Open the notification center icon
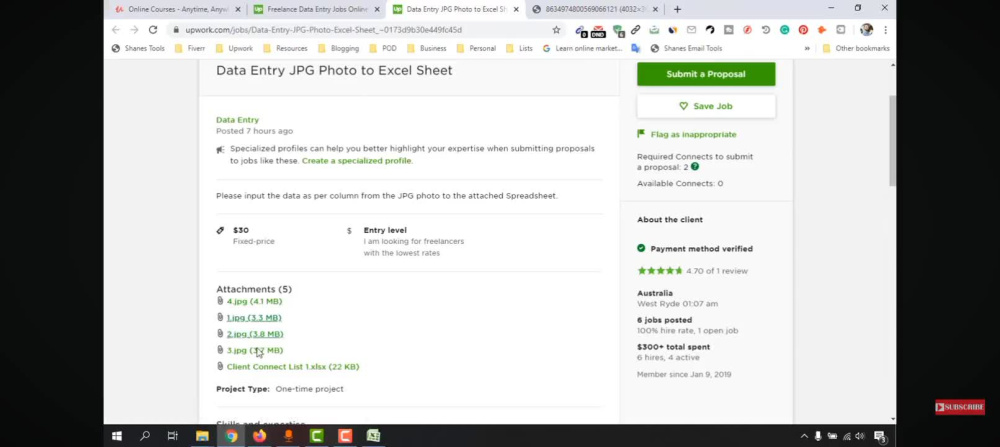 [x=880, y=437]
